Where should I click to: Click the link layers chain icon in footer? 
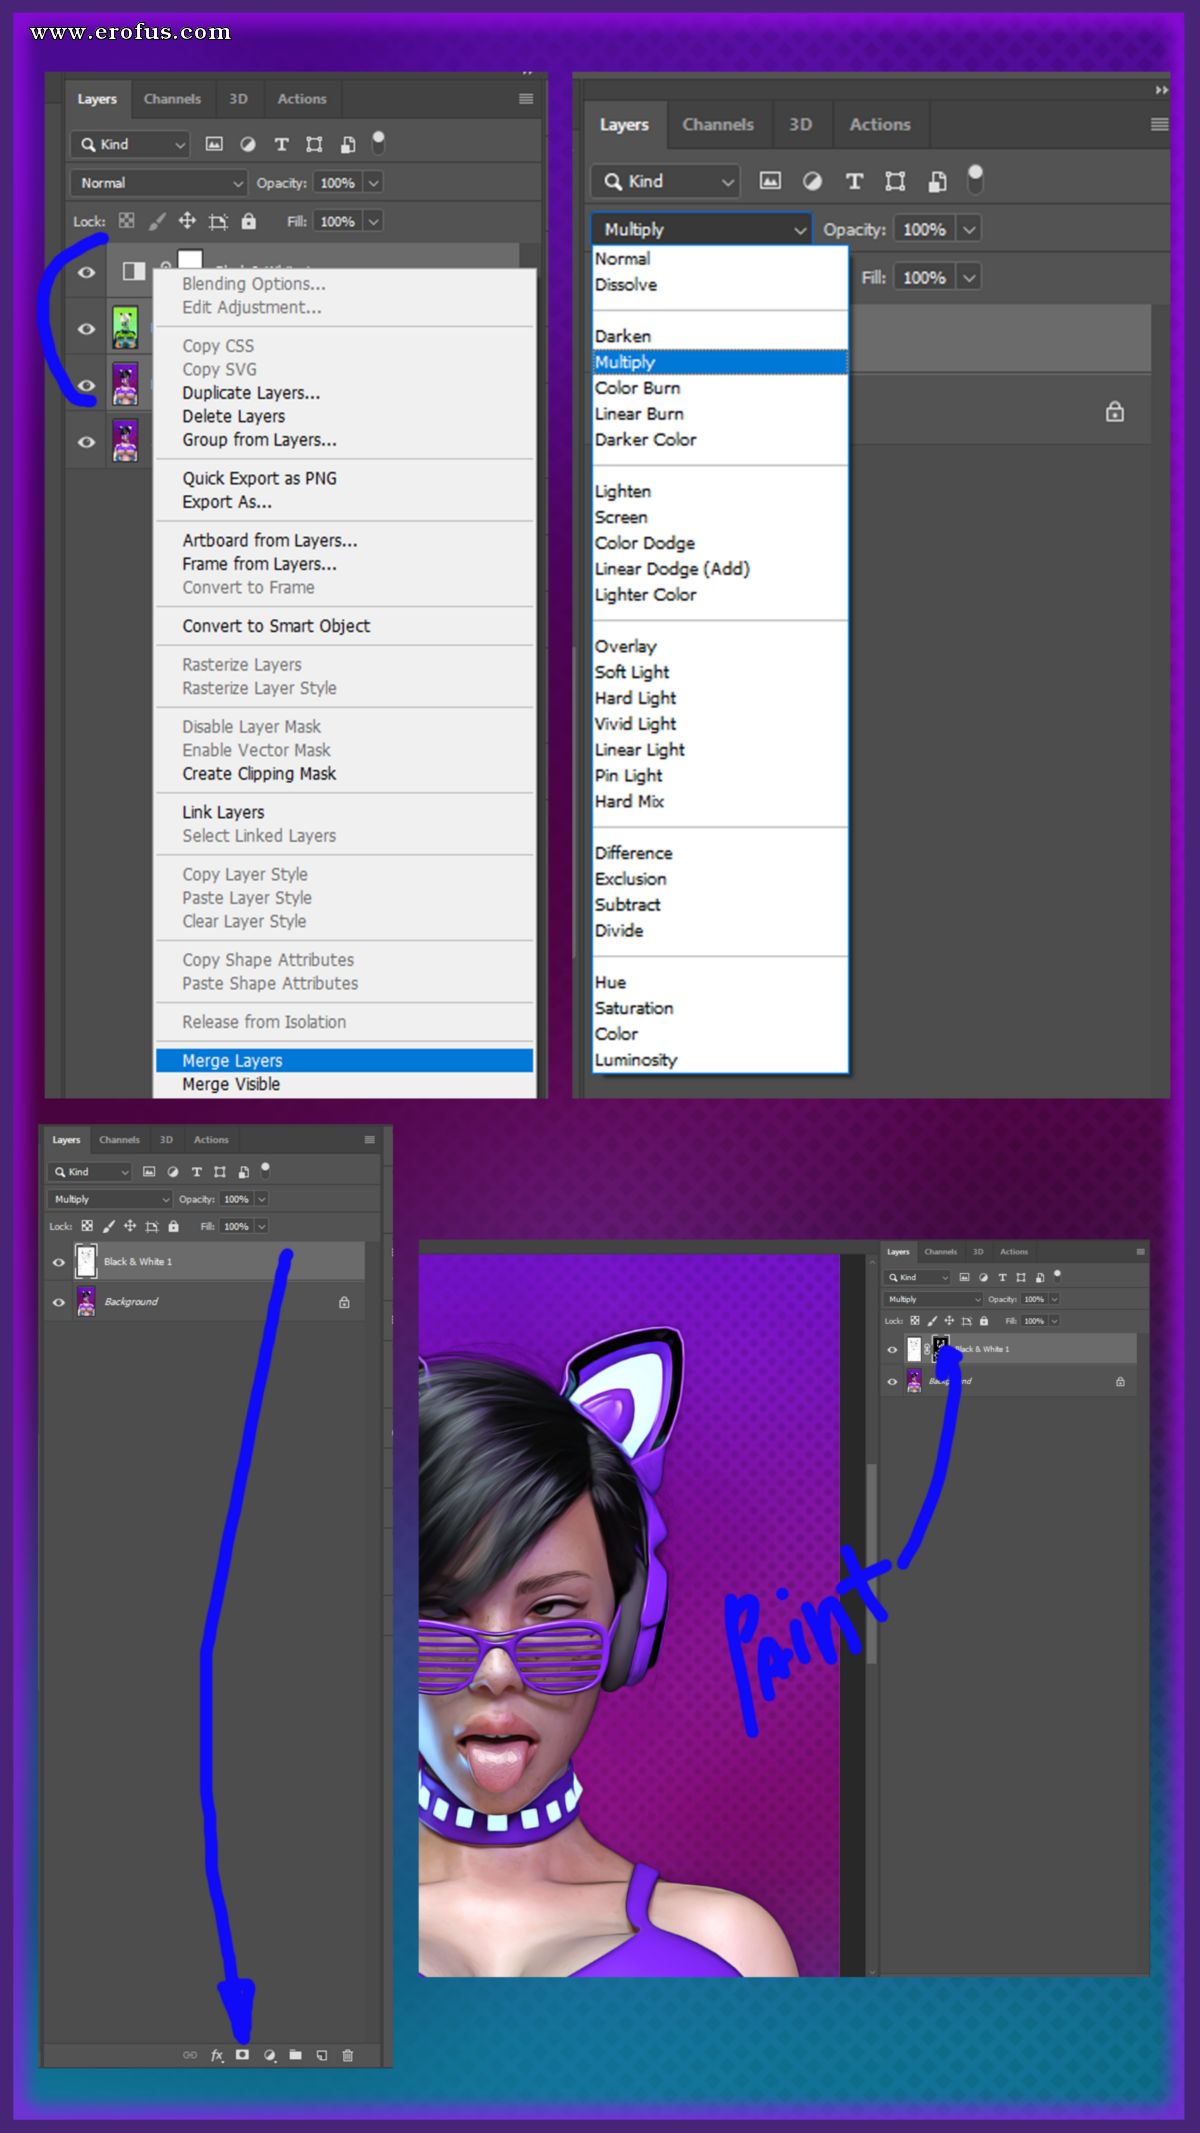[190, 2055]
